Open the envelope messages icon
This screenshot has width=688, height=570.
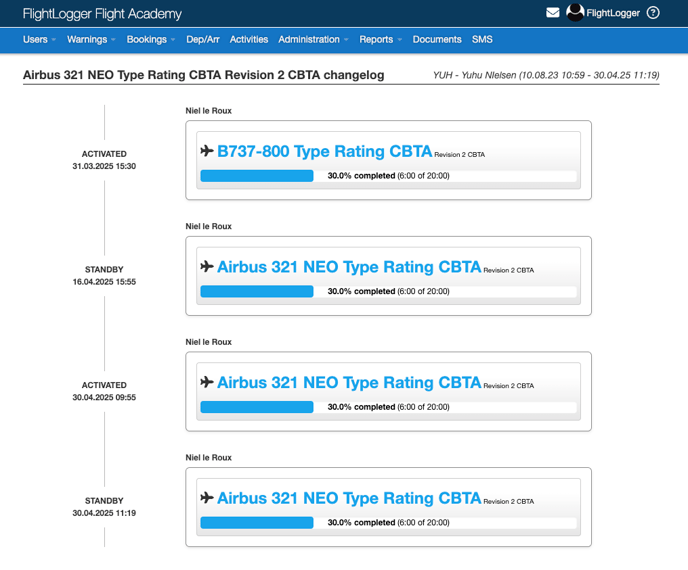(552, 13)
